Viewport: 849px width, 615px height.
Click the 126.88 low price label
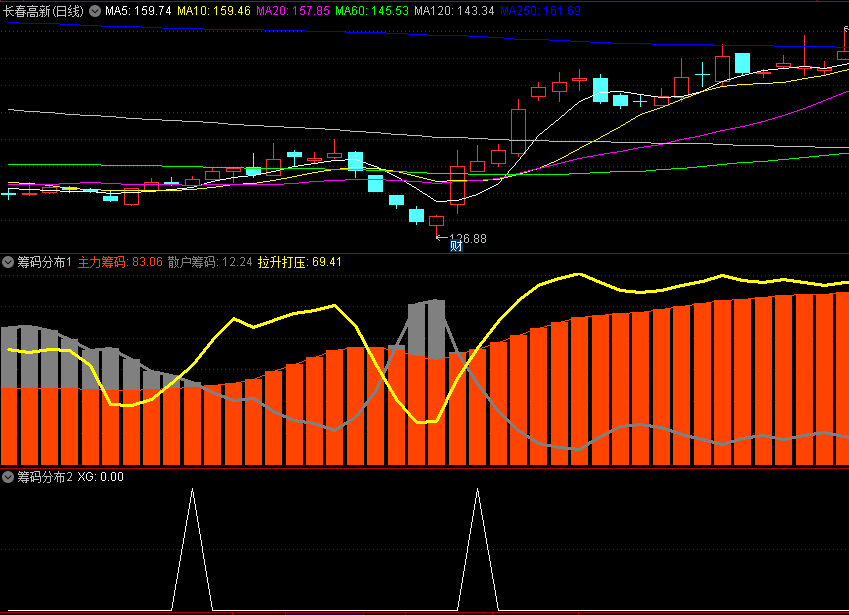click(x=468, y=239)
